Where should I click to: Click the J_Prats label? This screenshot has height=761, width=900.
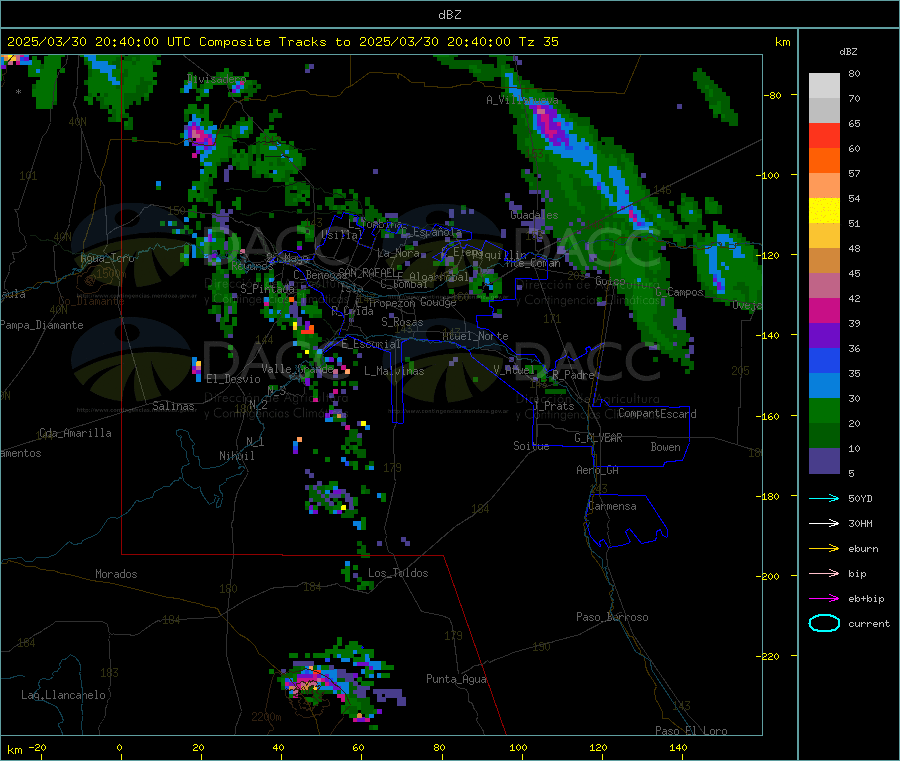click(x=554, y=406)
